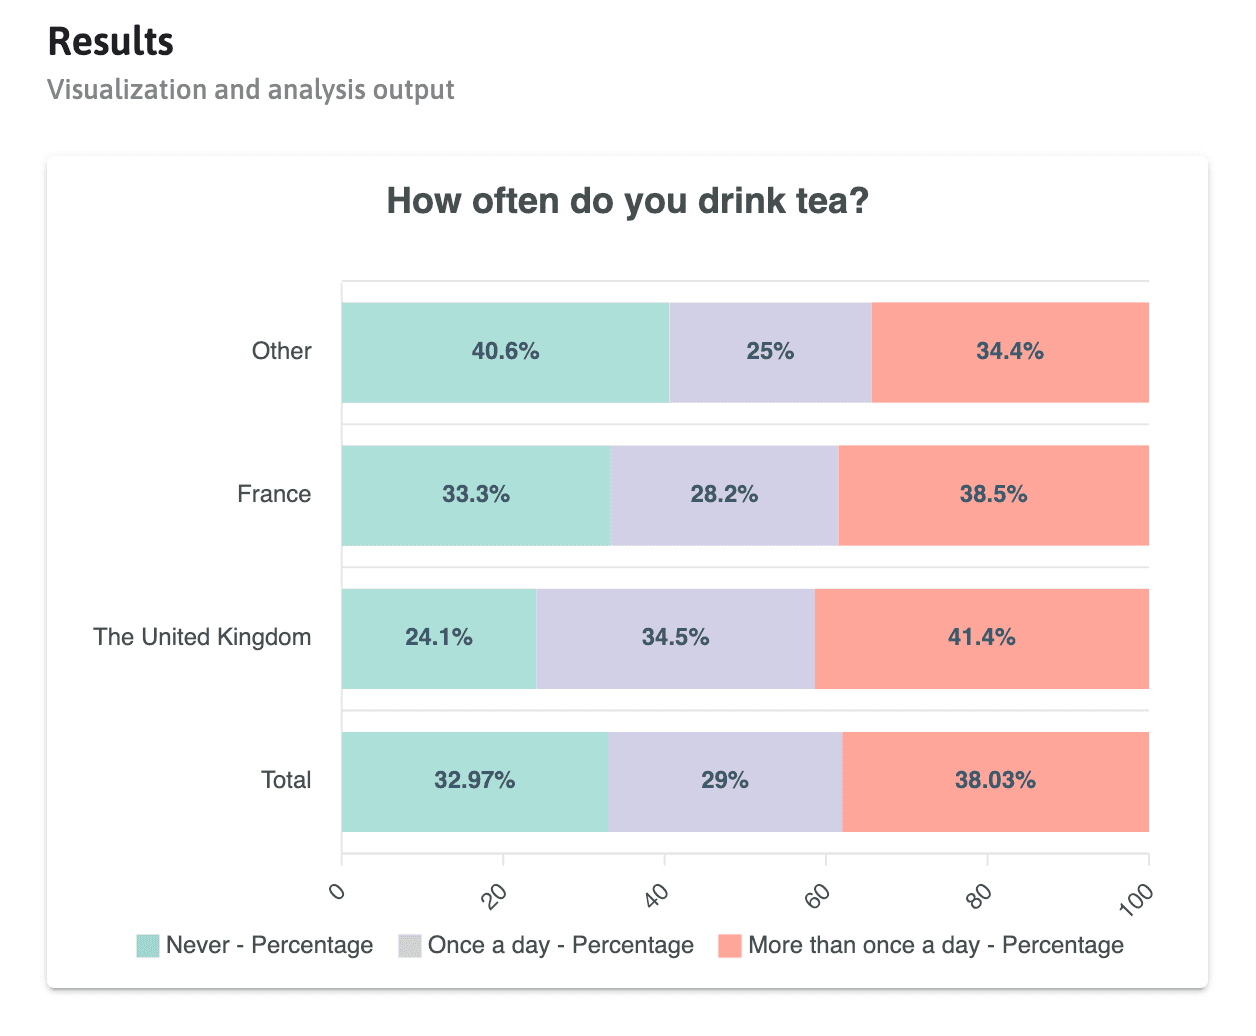Toggle the Never - Percentage legend swatch
This screenshot has height=1036, width=1256.
coord(148,946)
